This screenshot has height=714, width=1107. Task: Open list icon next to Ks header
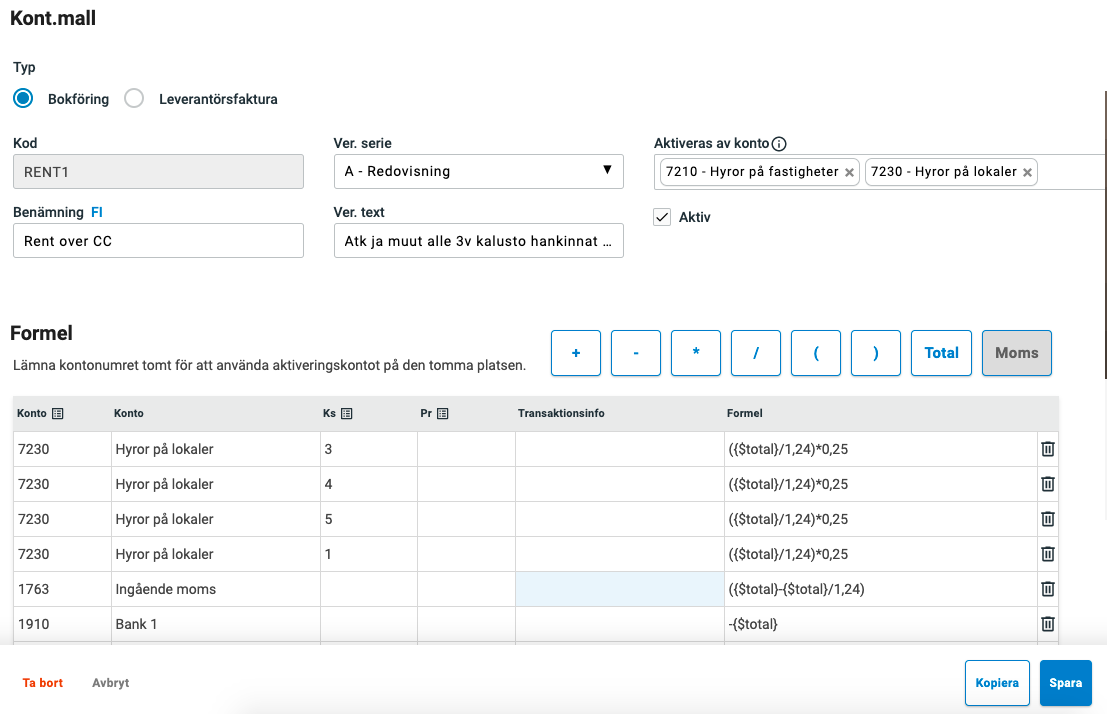pos(347,413)
